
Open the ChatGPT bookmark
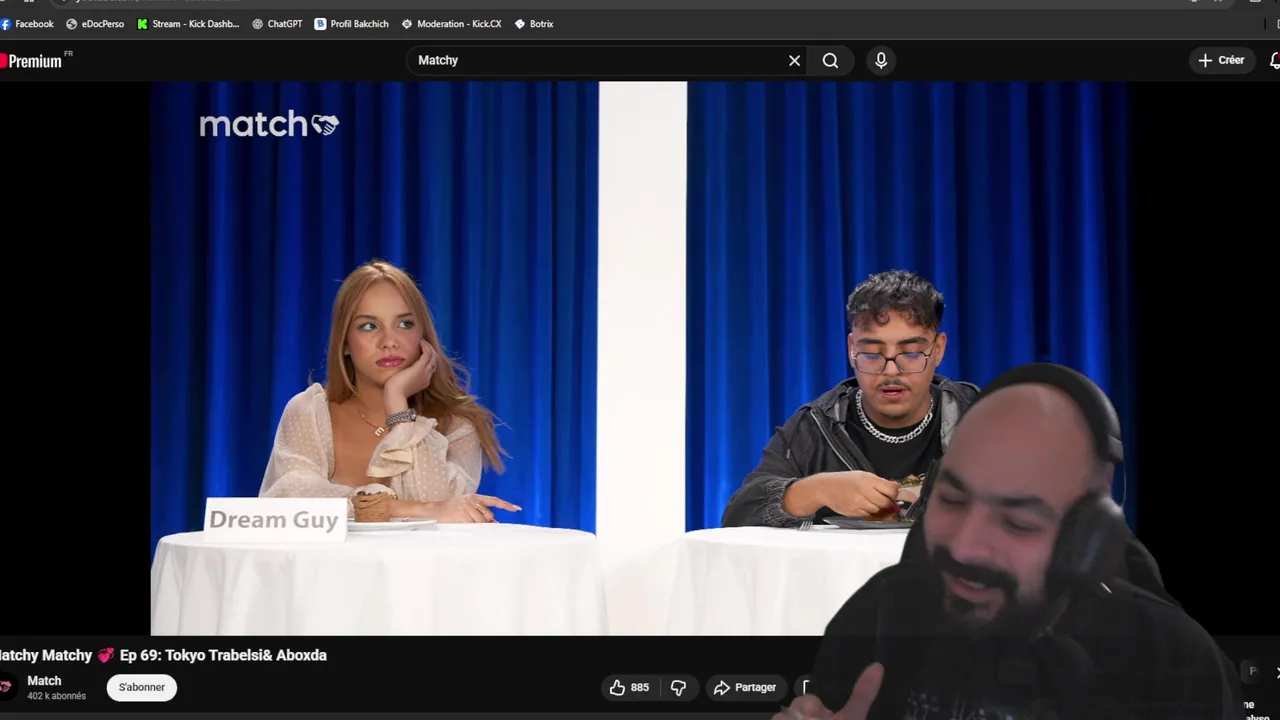tap(277, 24)
